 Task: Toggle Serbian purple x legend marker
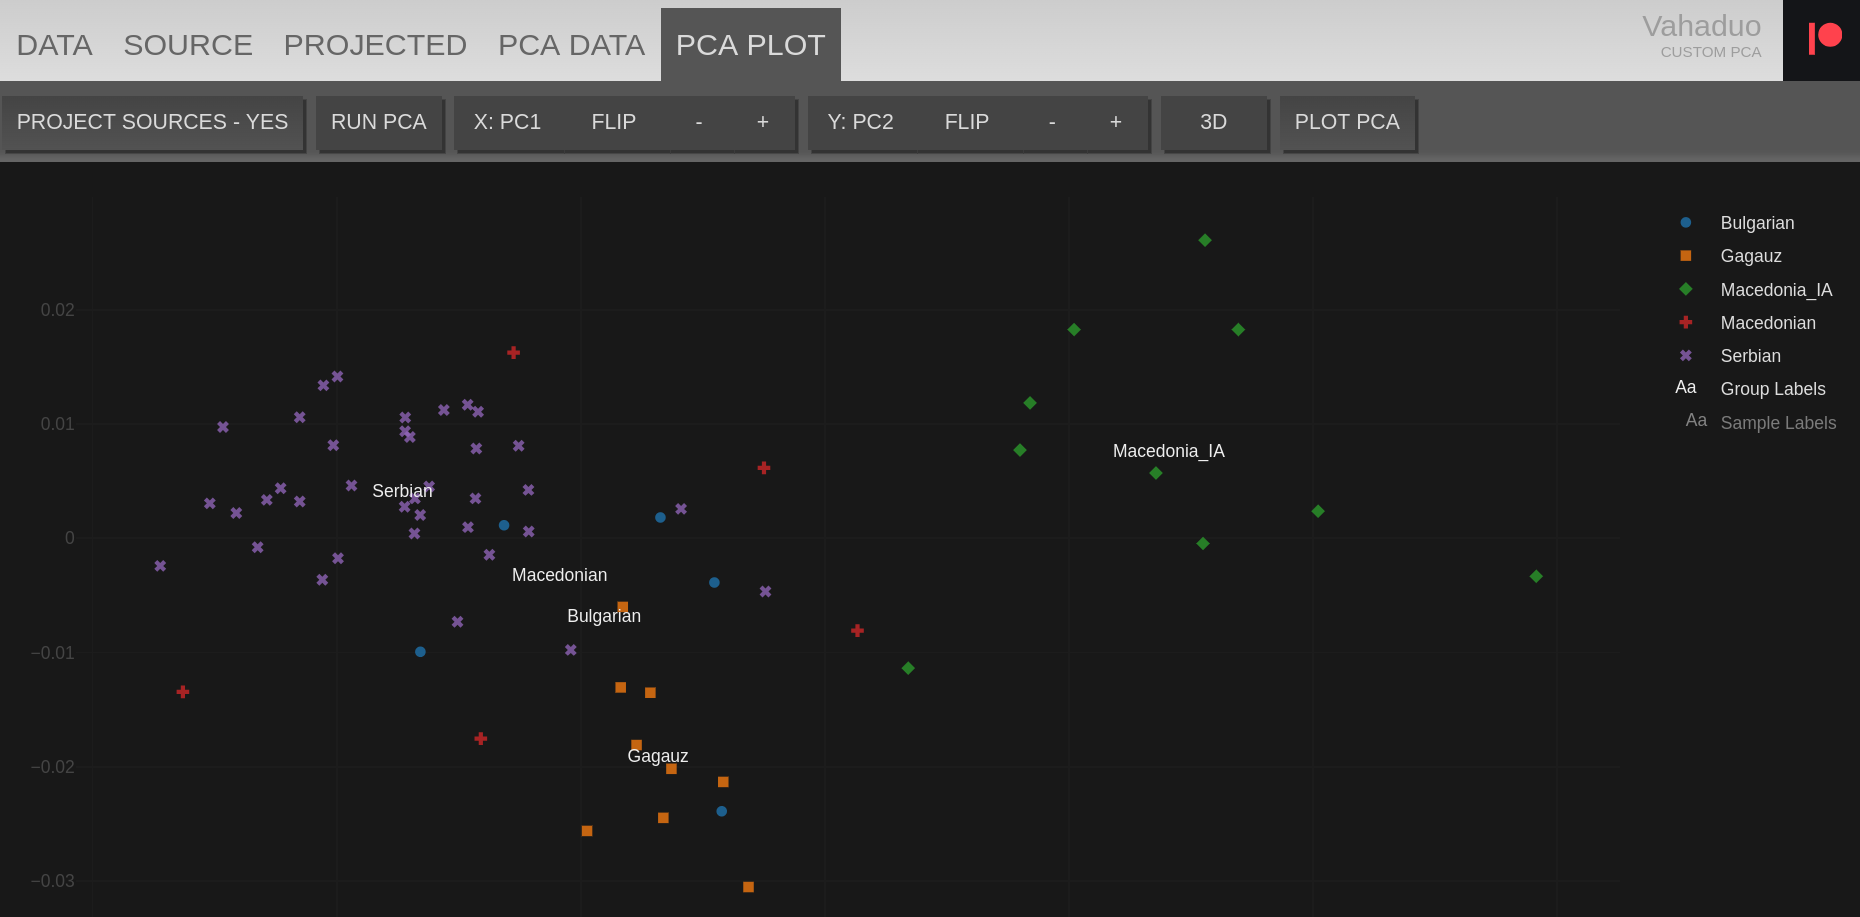coord(1686,356)
